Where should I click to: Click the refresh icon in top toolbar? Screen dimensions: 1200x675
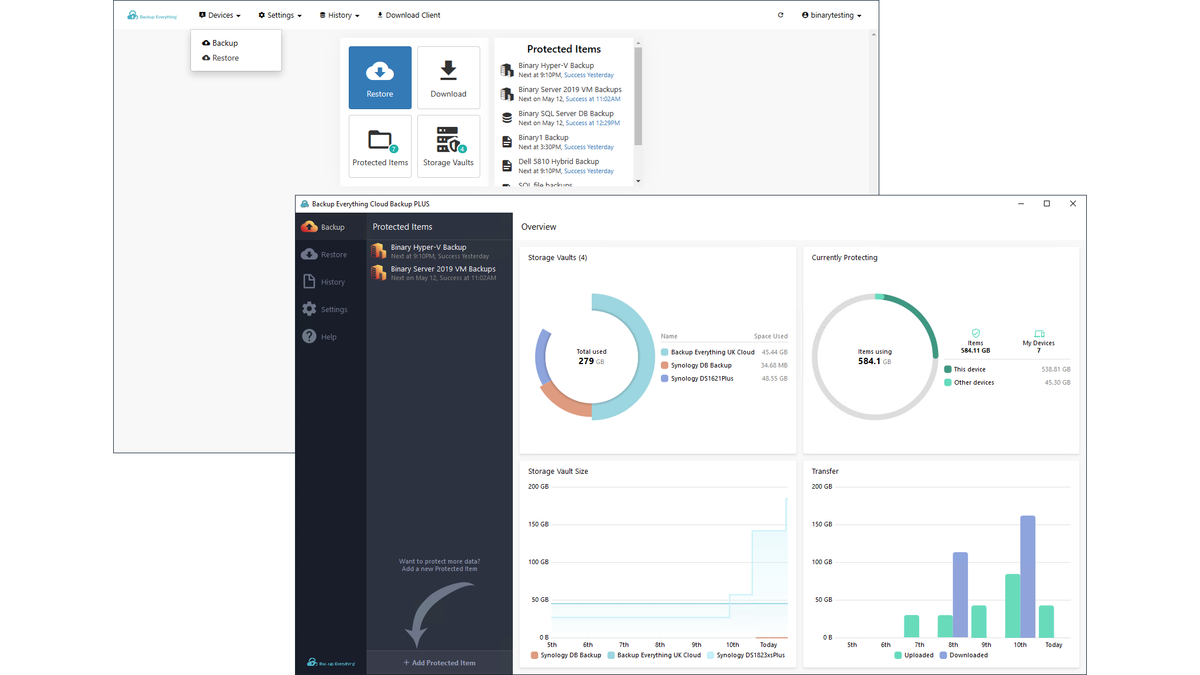[780, 15]
